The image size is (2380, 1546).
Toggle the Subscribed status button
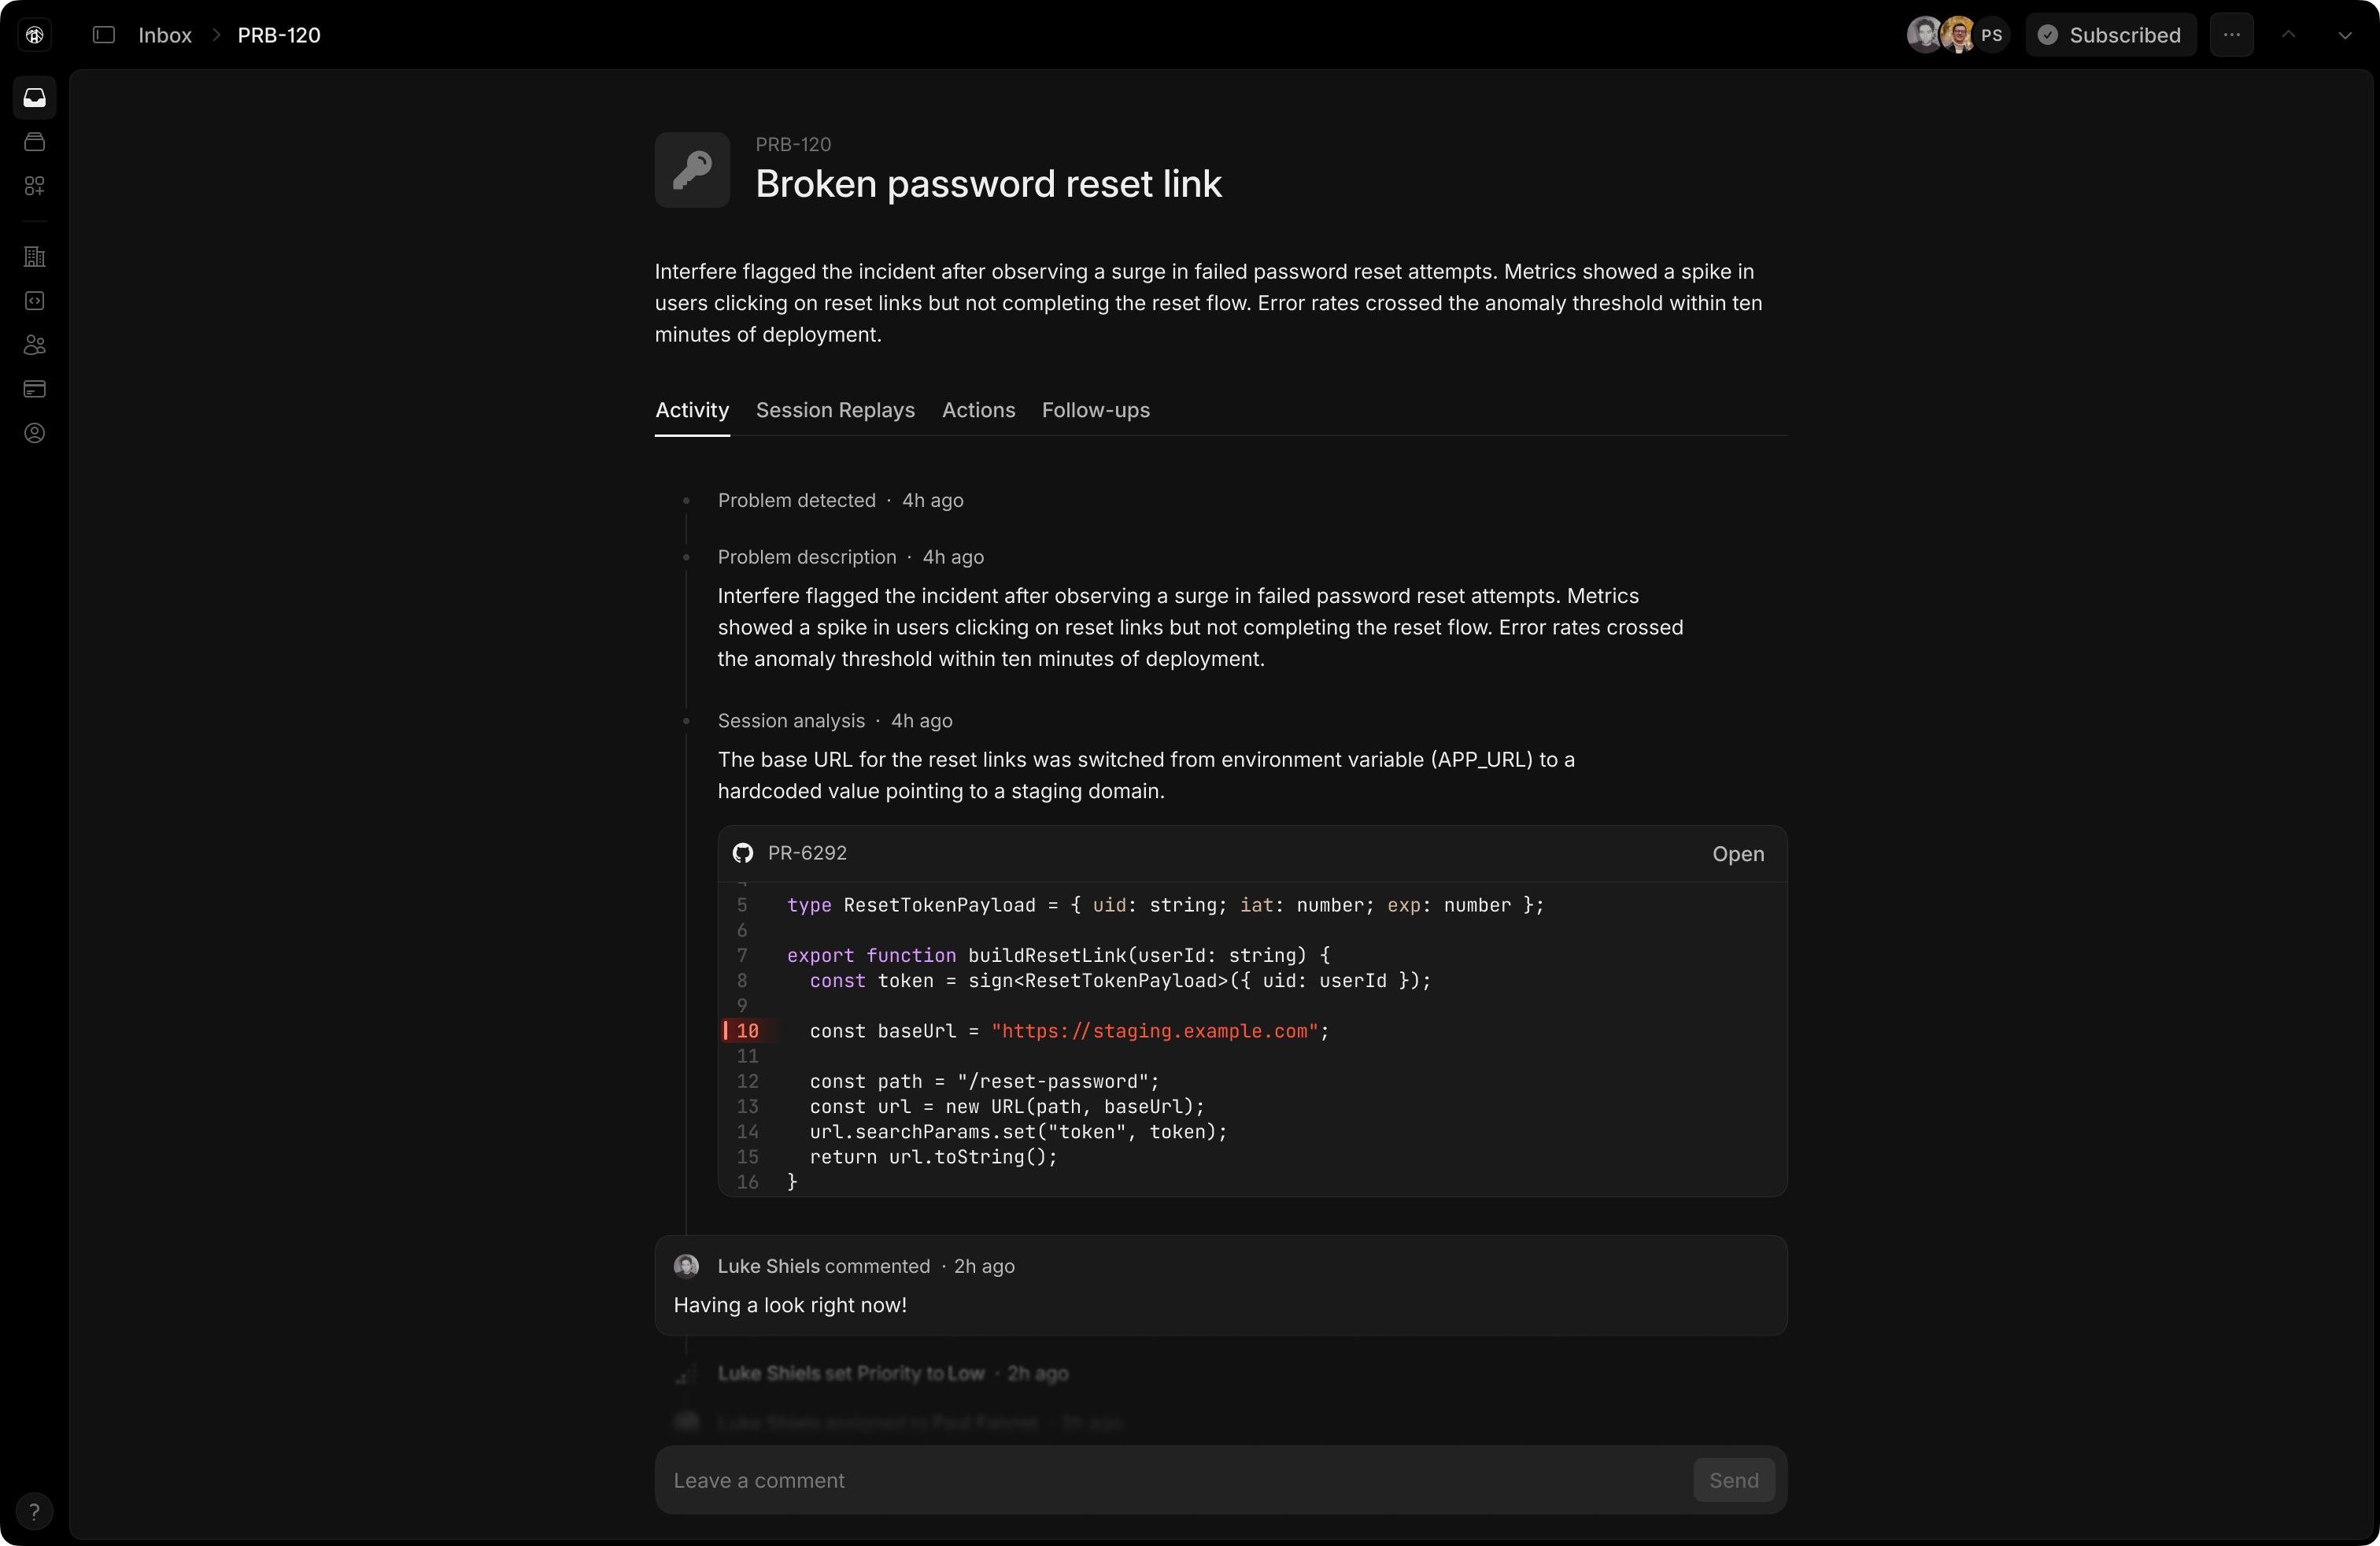coord(2111,35)
